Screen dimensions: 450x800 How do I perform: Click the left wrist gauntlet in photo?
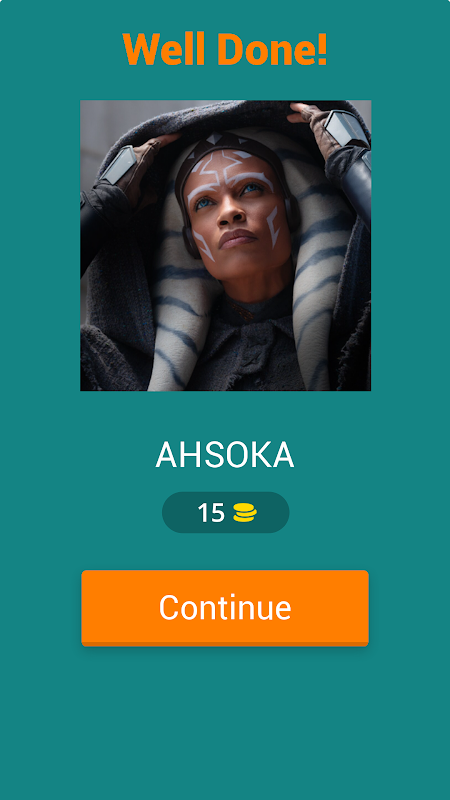[118, 164]
